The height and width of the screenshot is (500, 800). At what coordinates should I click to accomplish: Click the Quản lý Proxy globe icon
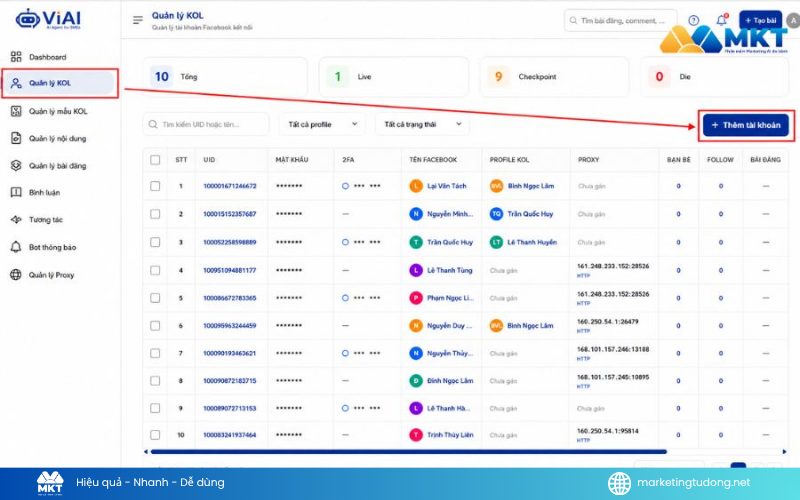click(x=16, y=275)
